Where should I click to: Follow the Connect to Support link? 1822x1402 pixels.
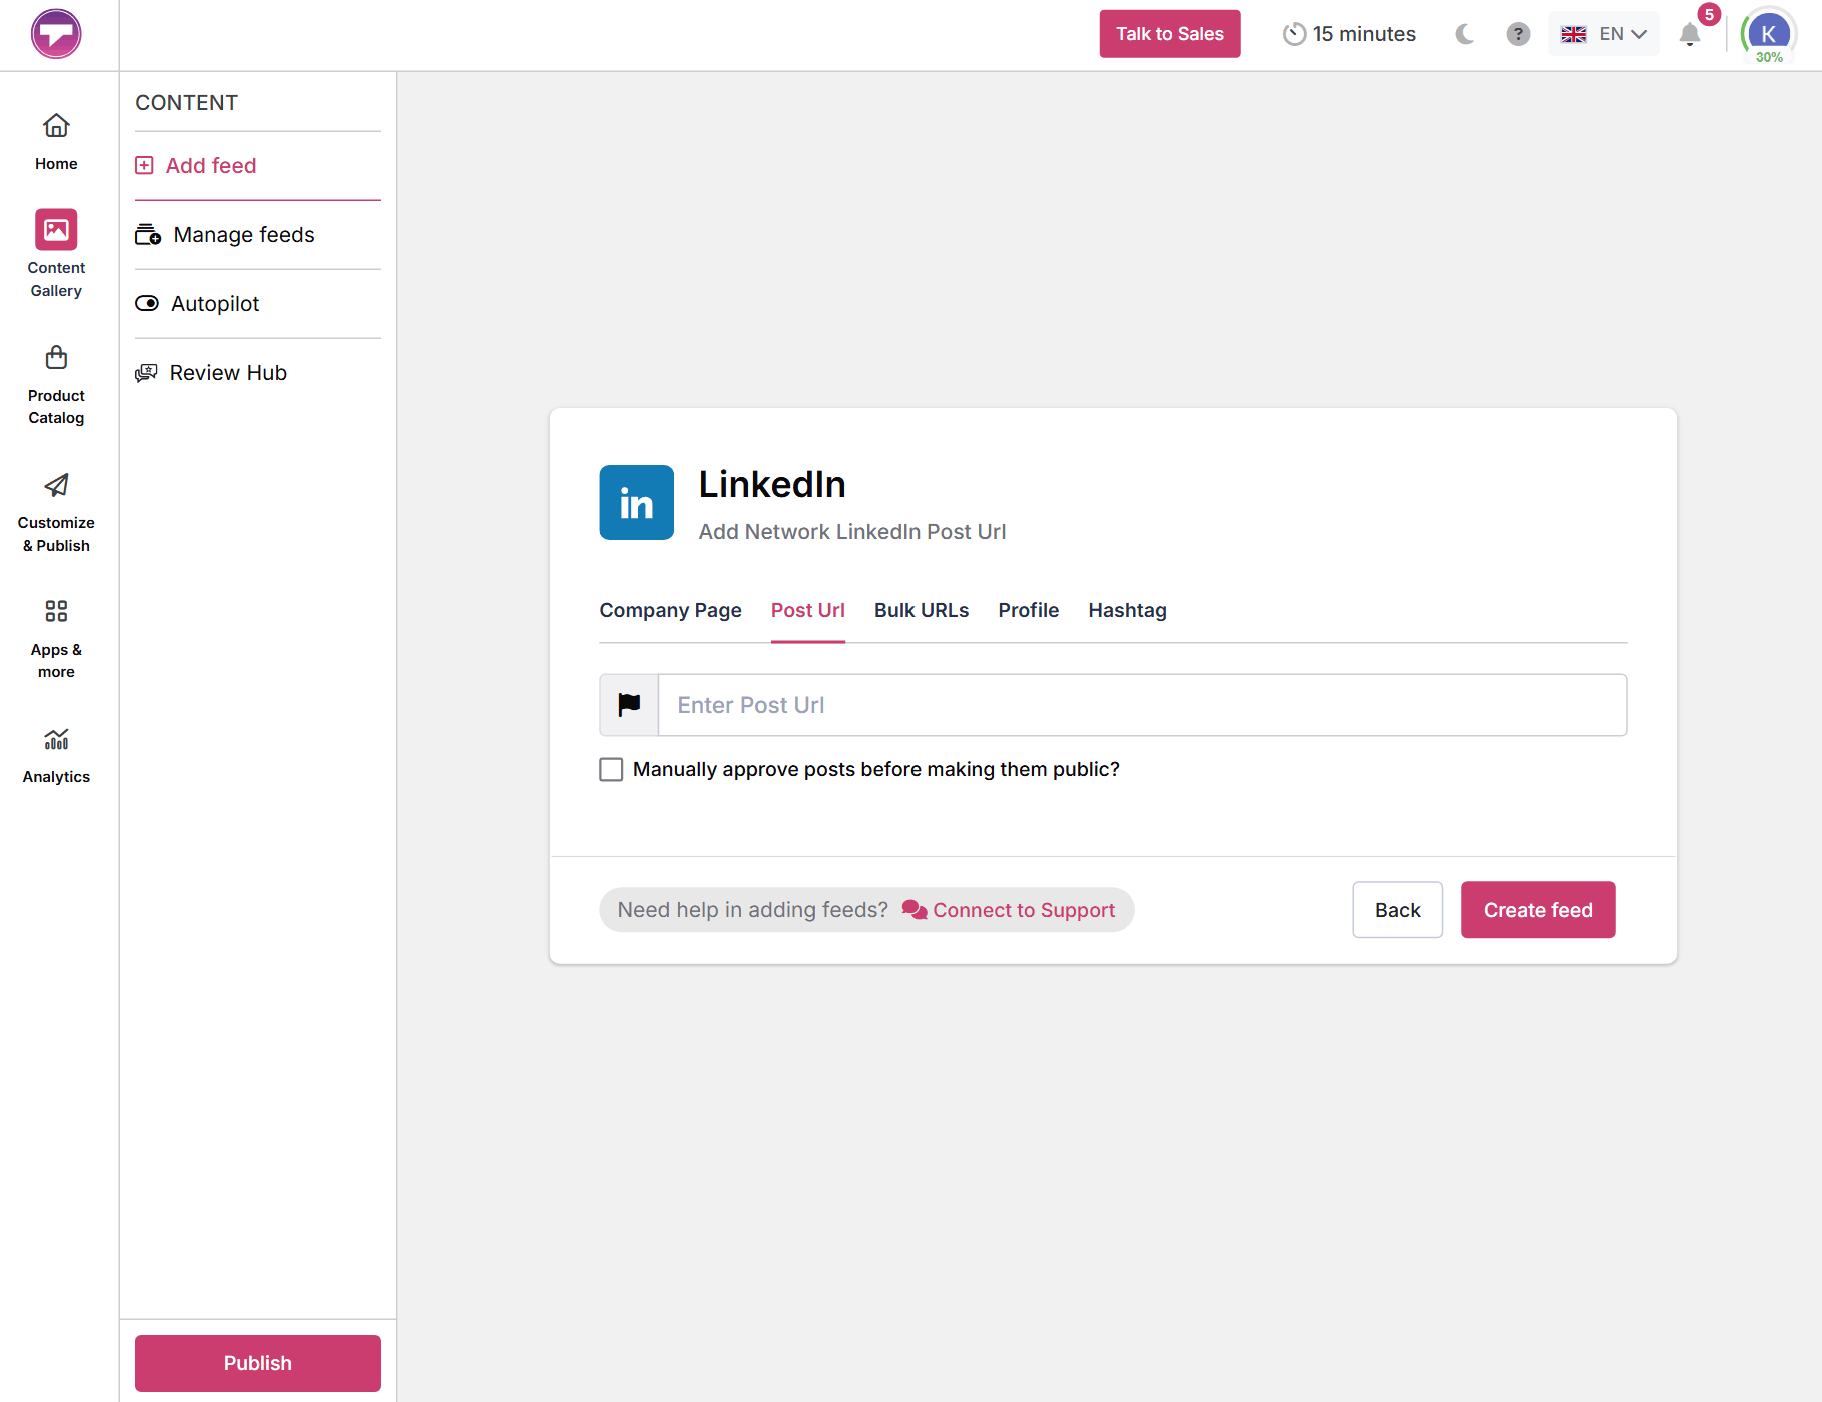[1009, 910]
